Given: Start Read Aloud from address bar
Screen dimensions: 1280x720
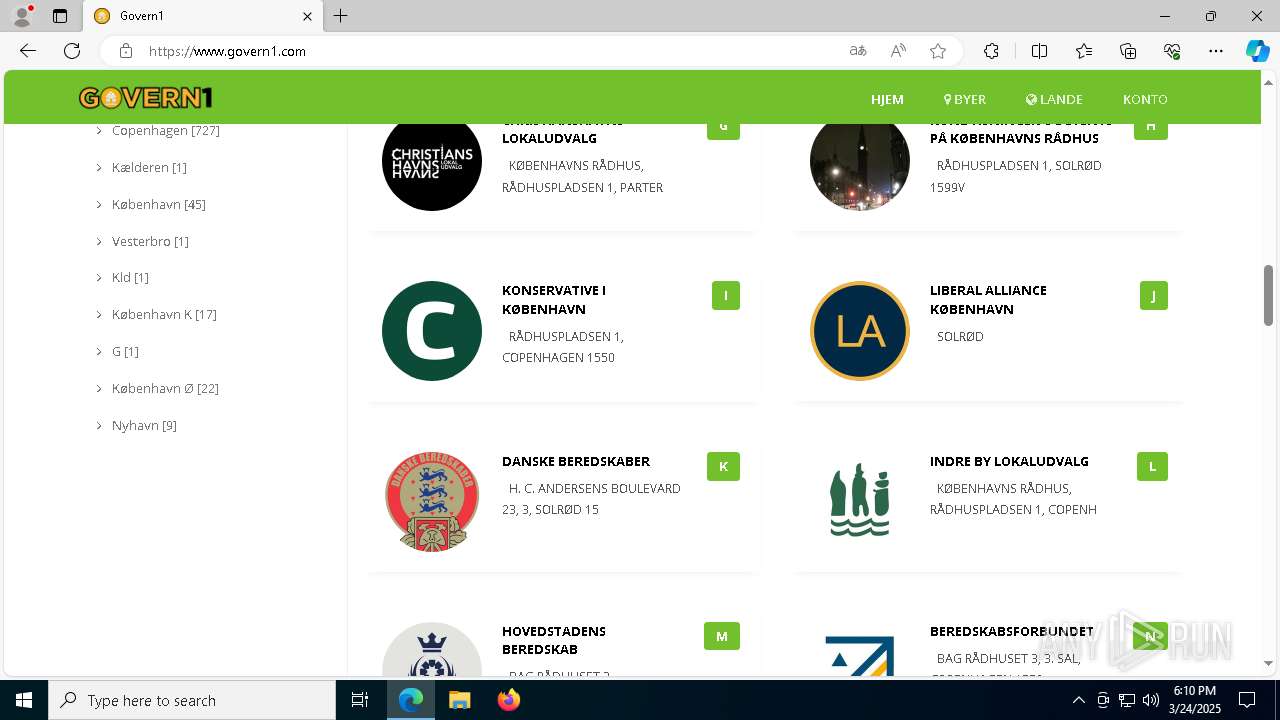Looking at the screenshot, I should [x=898, y=51].
